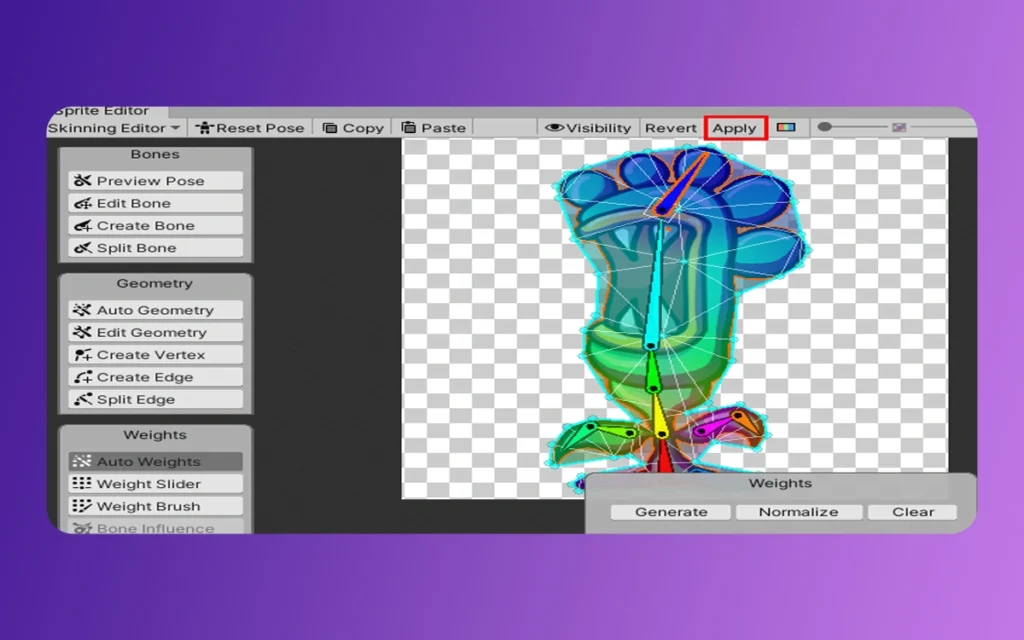Enable Preview Pose mode

(153, 180)
